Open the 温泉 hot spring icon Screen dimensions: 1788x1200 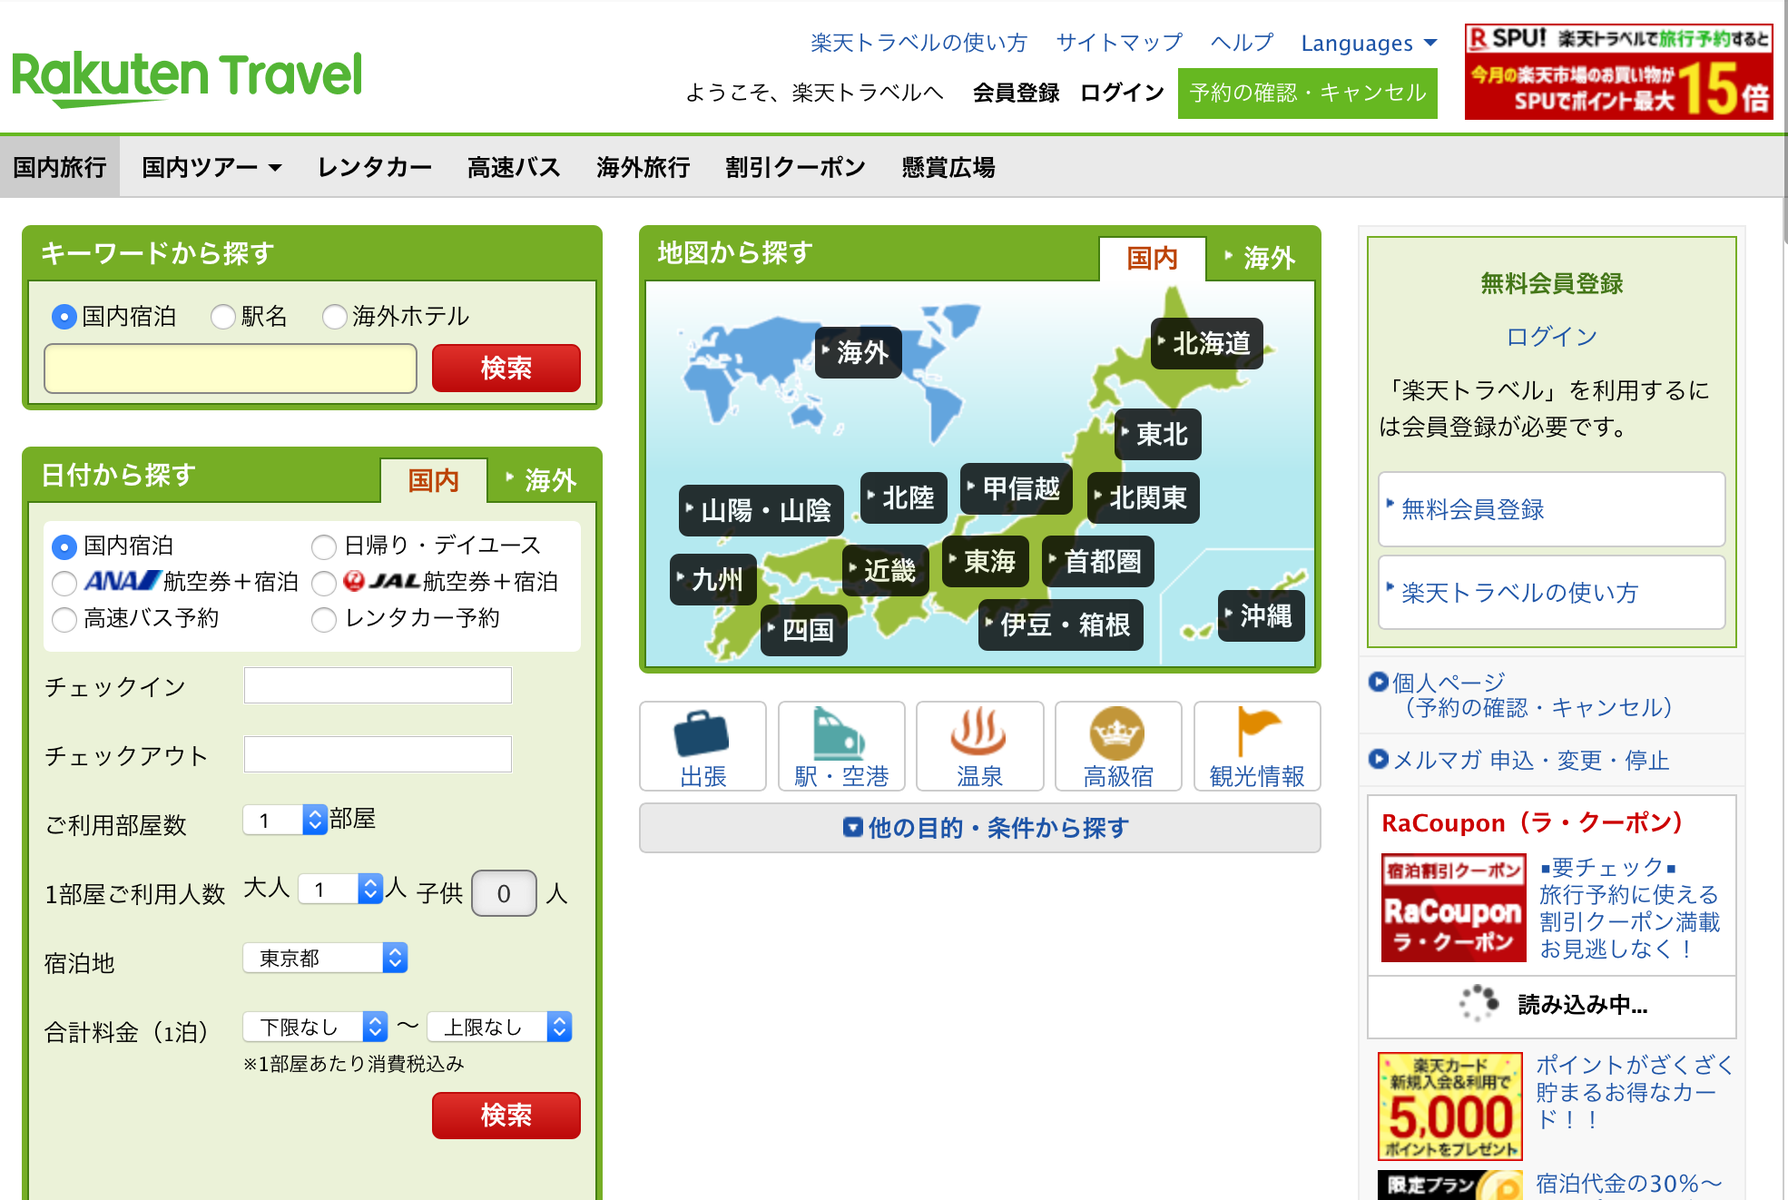(x=980, y=746)
